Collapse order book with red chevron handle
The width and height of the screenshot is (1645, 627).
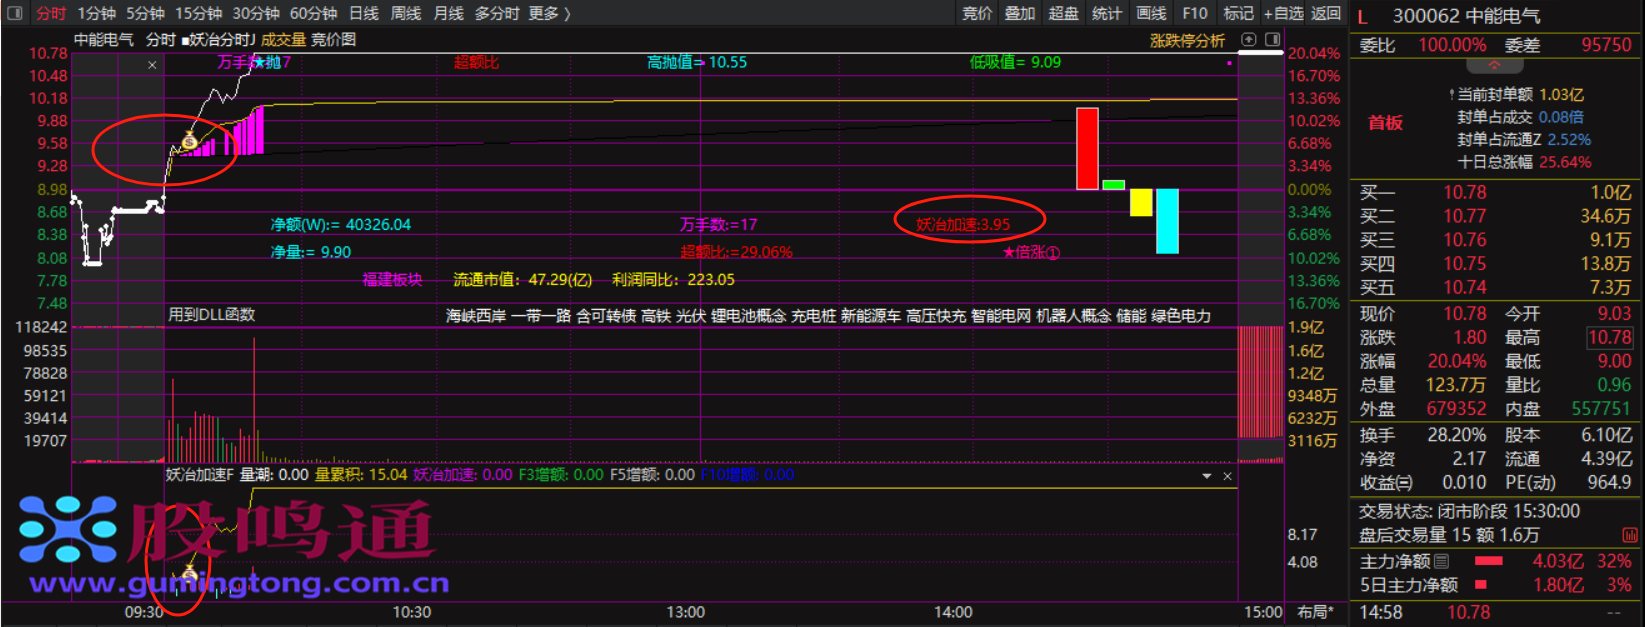pyautogui.click(x=1495, y=66)
